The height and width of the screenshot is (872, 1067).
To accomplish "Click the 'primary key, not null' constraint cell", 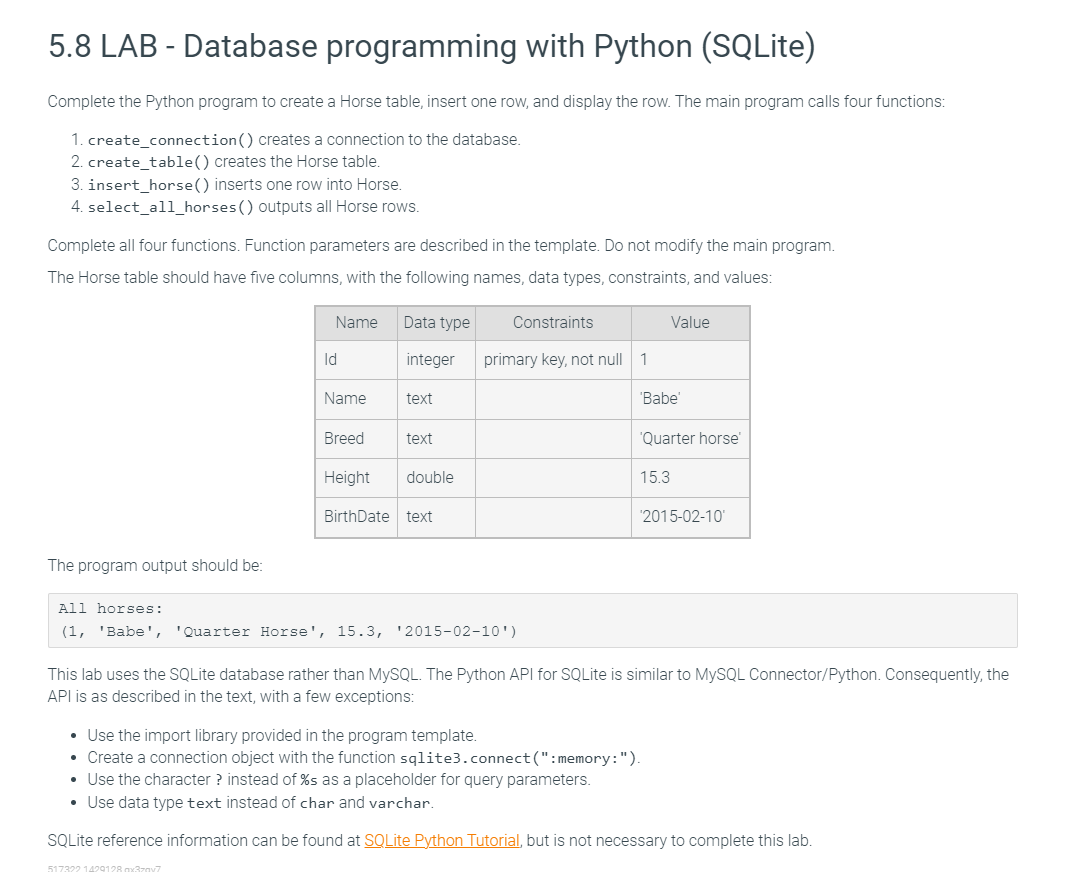I will click(552, 359).
